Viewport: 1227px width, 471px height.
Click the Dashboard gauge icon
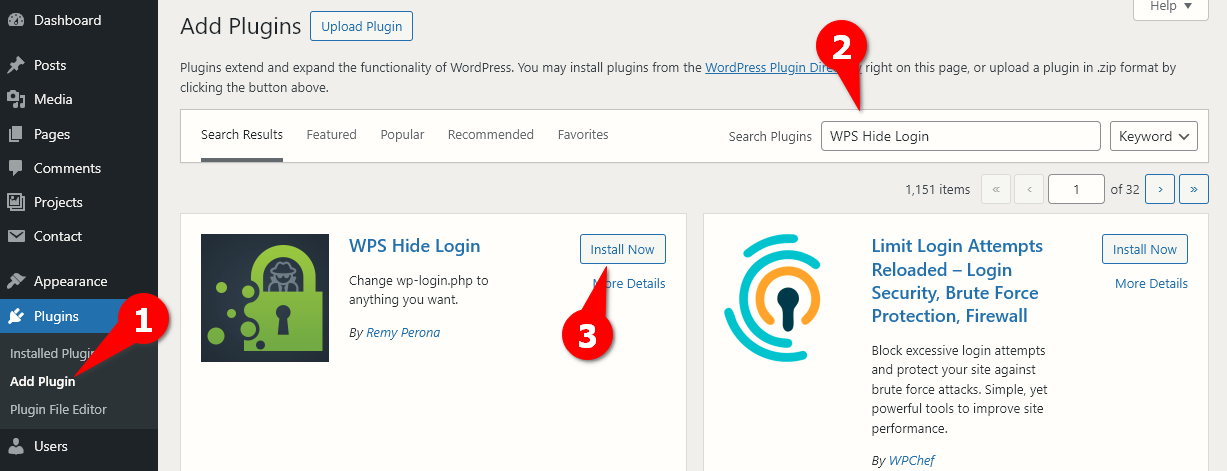coord(16,20)
